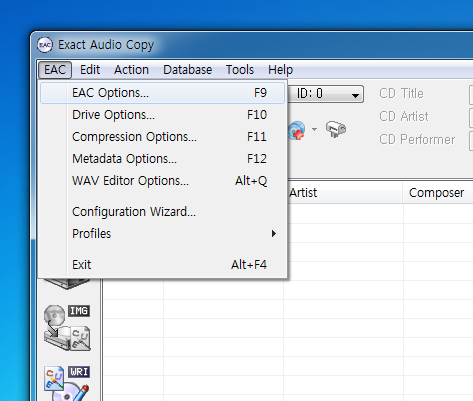The width and height of the screenshot is (473, 401).
Task: Open the Help menu
Action: (280, 70)
